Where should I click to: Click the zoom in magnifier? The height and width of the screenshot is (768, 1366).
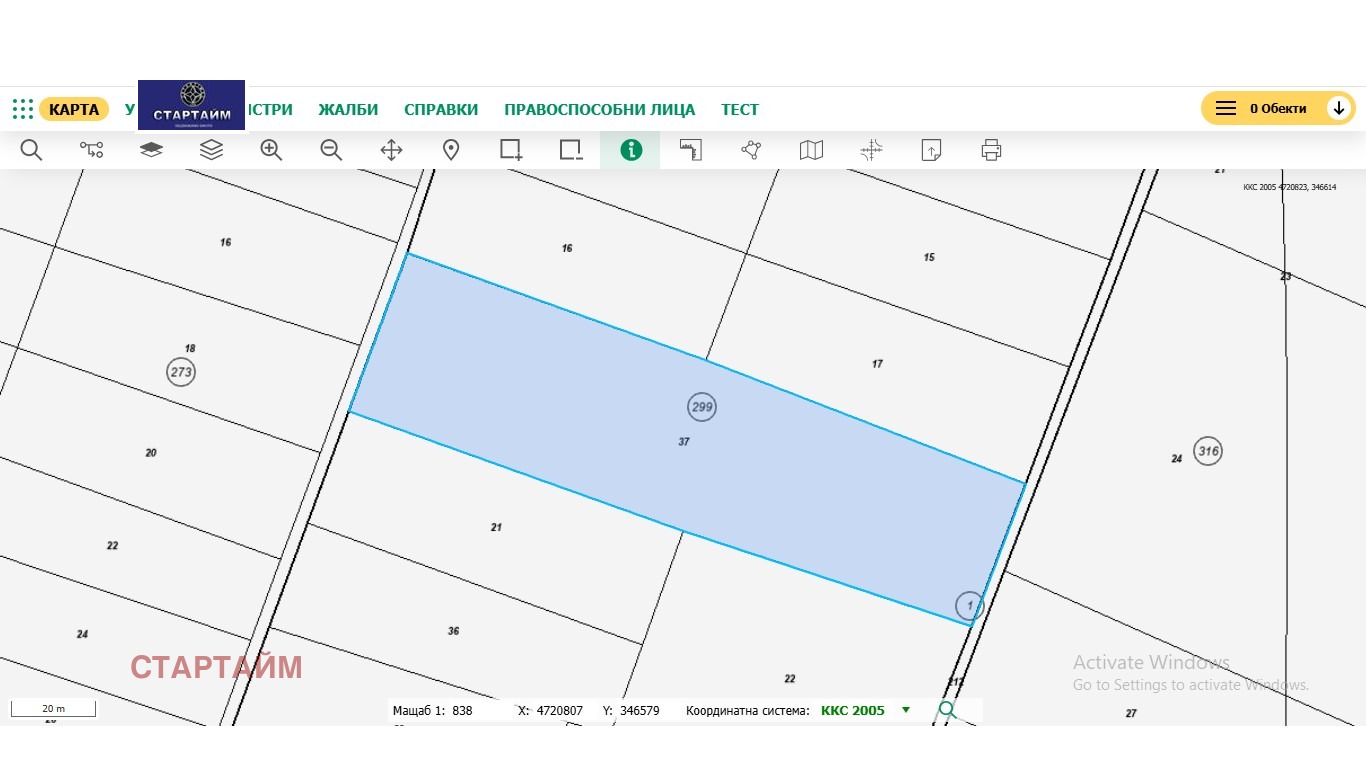point(271,150)
